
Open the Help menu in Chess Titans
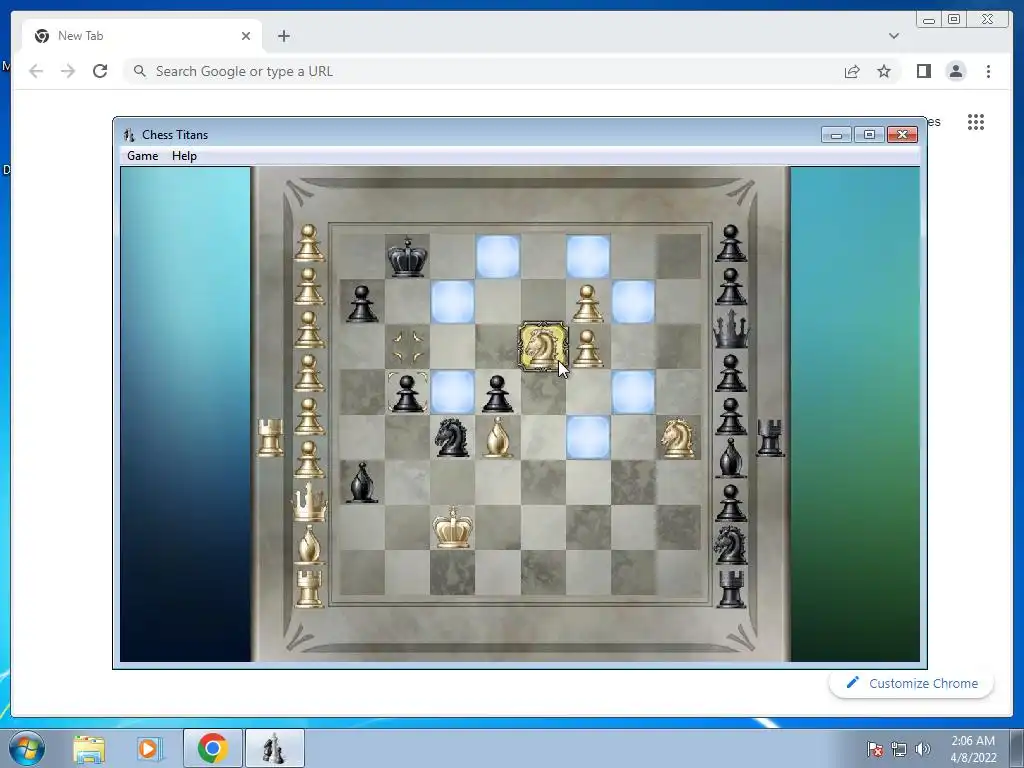[184, 156]
